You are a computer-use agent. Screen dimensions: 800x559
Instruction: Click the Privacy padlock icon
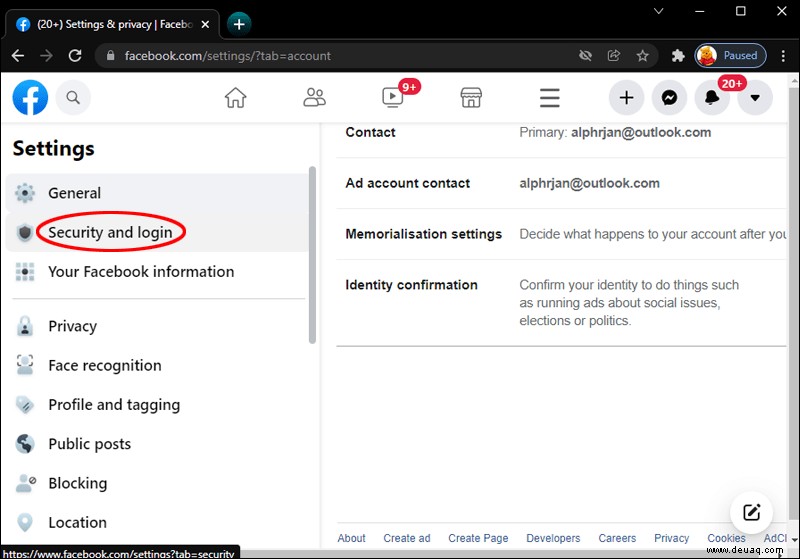[x=24, y=326]
